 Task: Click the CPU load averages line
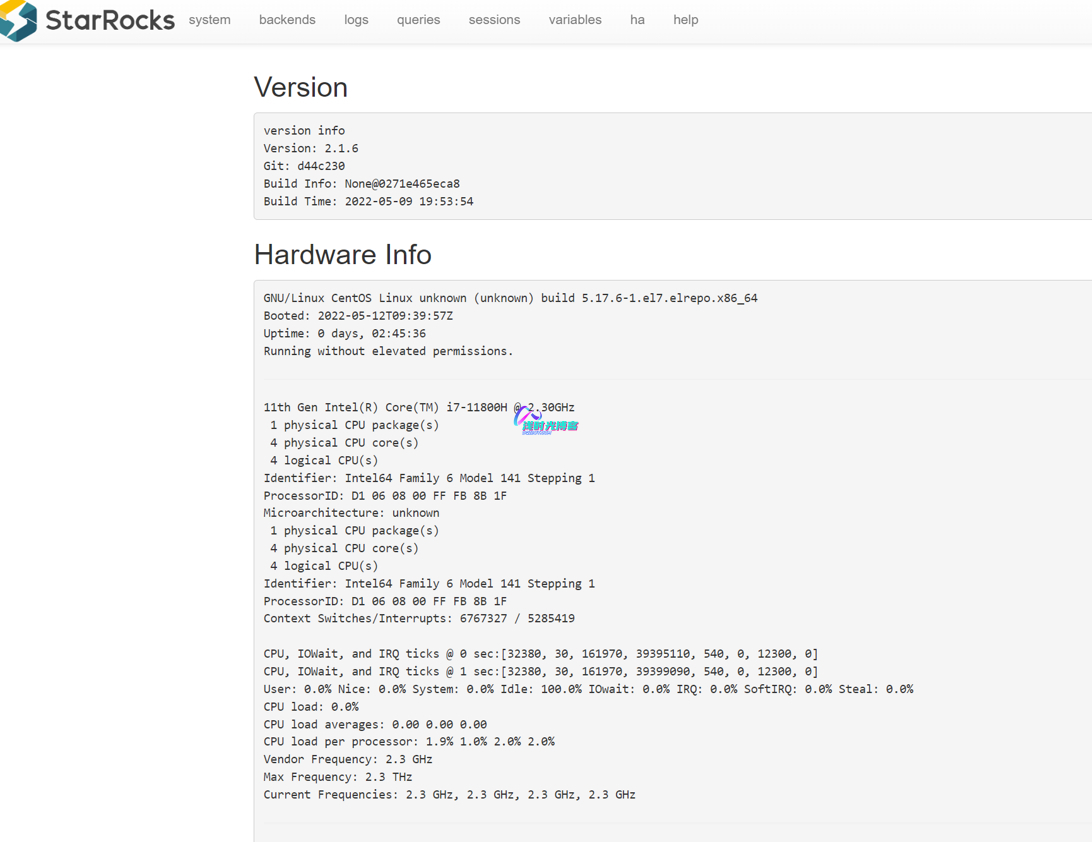tap(375, 724)
